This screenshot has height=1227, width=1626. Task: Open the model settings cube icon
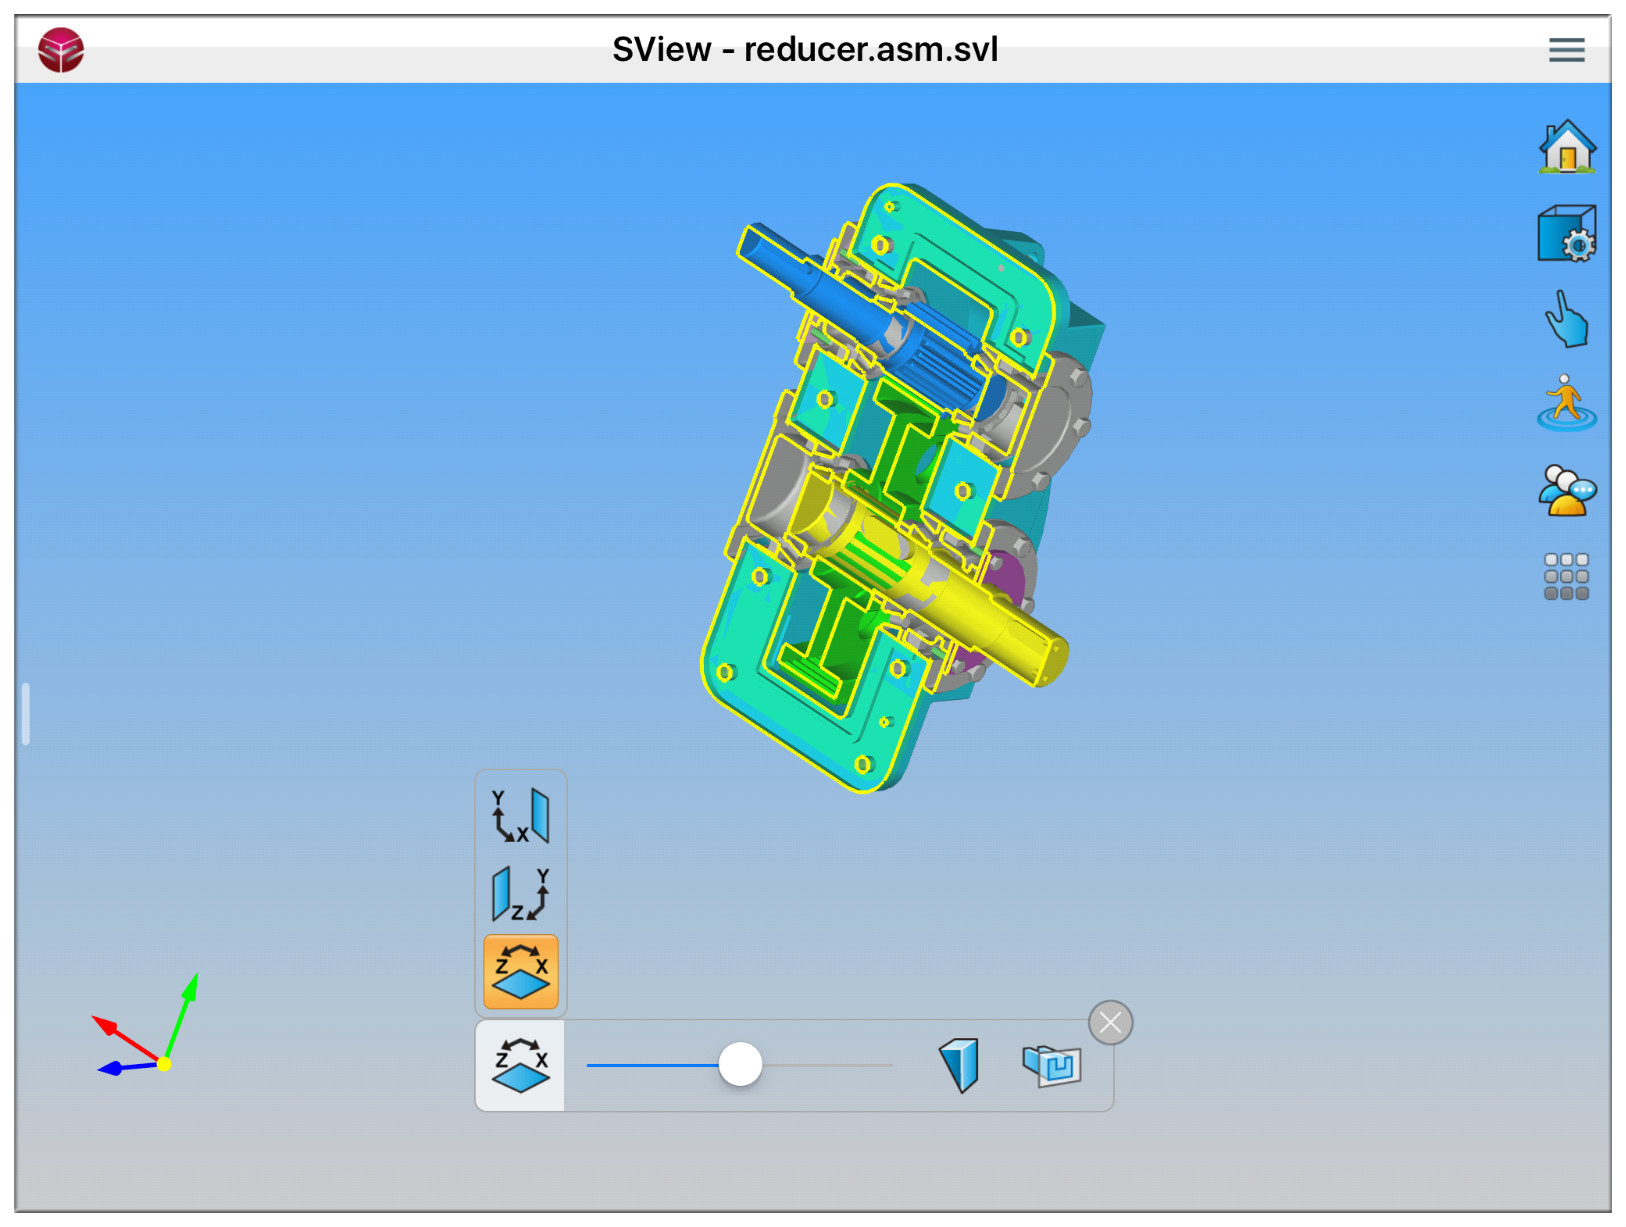click(1567, 234)
